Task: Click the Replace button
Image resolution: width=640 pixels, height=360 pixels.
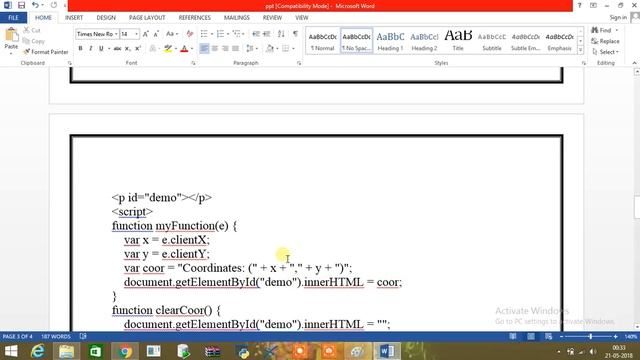Action: point(606,41)
